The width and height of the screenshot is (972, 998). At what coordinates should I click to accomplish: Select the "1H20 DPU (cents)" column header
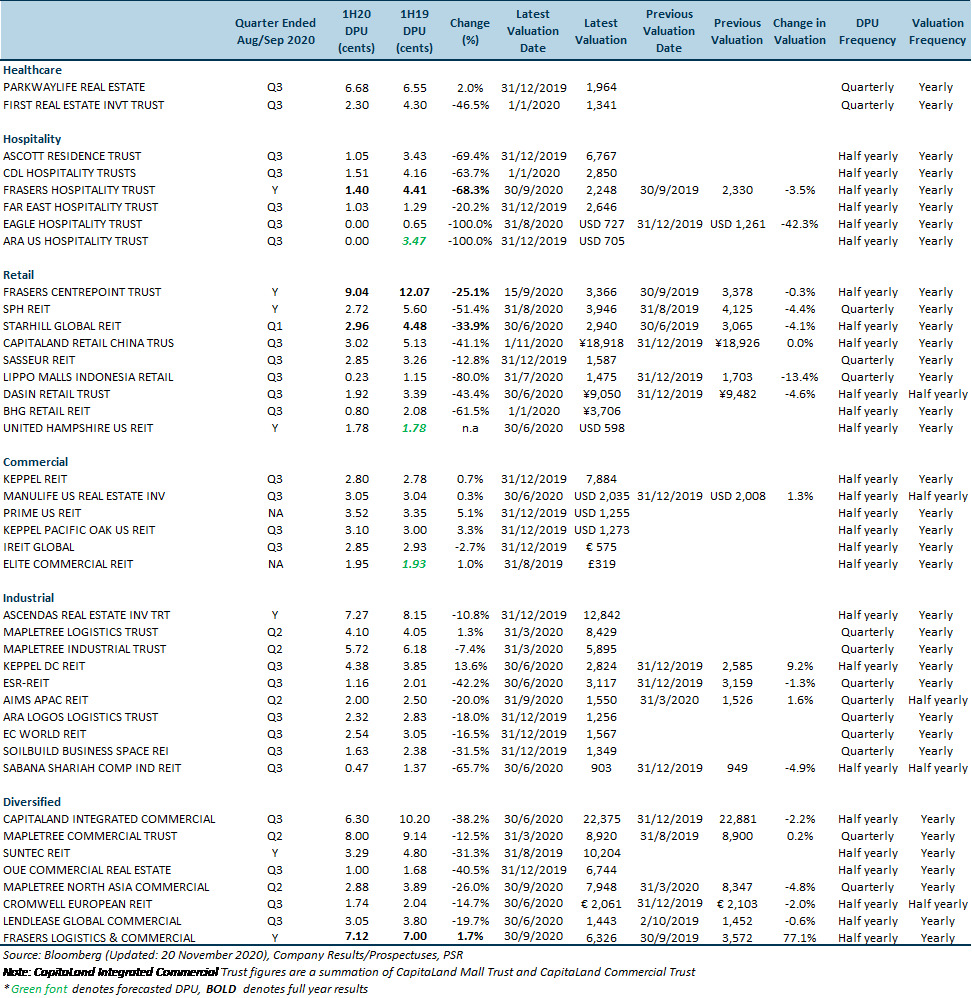(x=356, y=31)
